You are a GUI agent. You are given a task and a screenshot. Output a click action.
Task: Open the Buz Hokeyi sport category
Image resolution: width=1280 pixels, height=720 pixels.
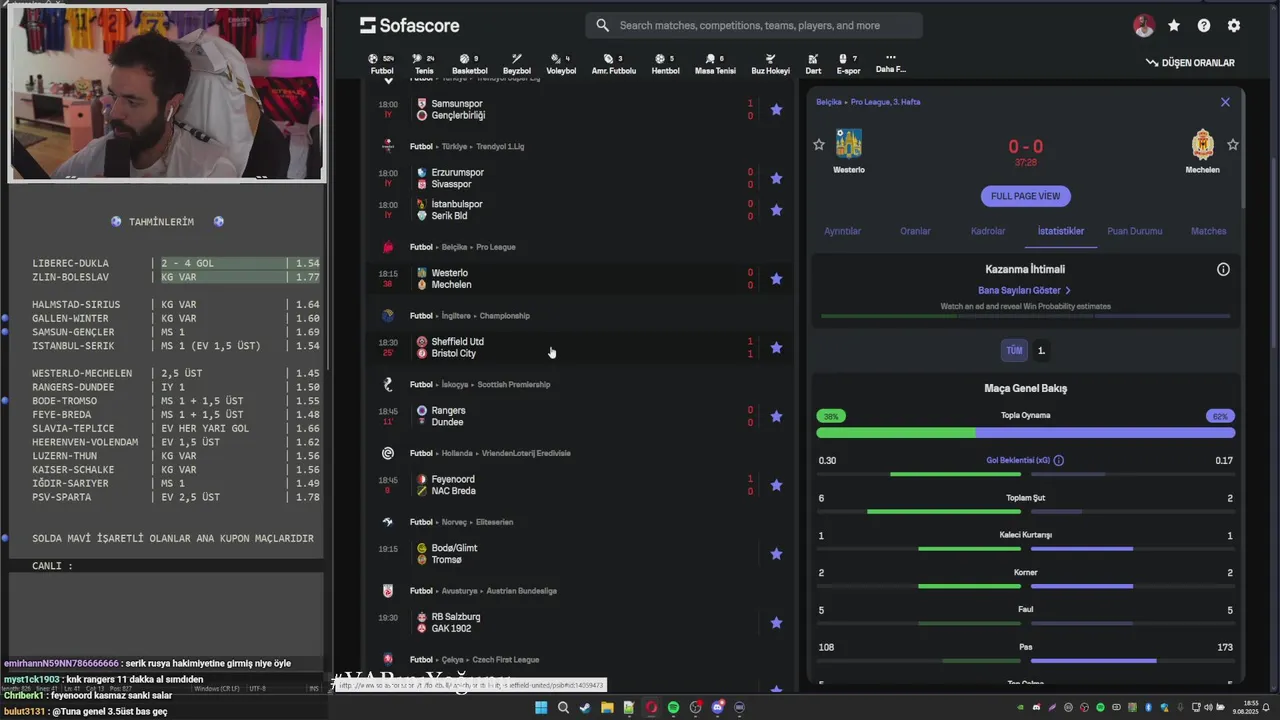click(x=770, y=64)
